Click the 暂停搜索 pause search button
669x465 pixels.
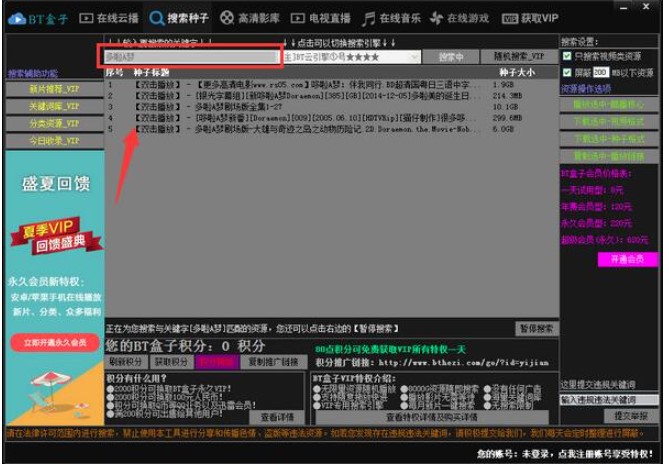coord(536,329)
